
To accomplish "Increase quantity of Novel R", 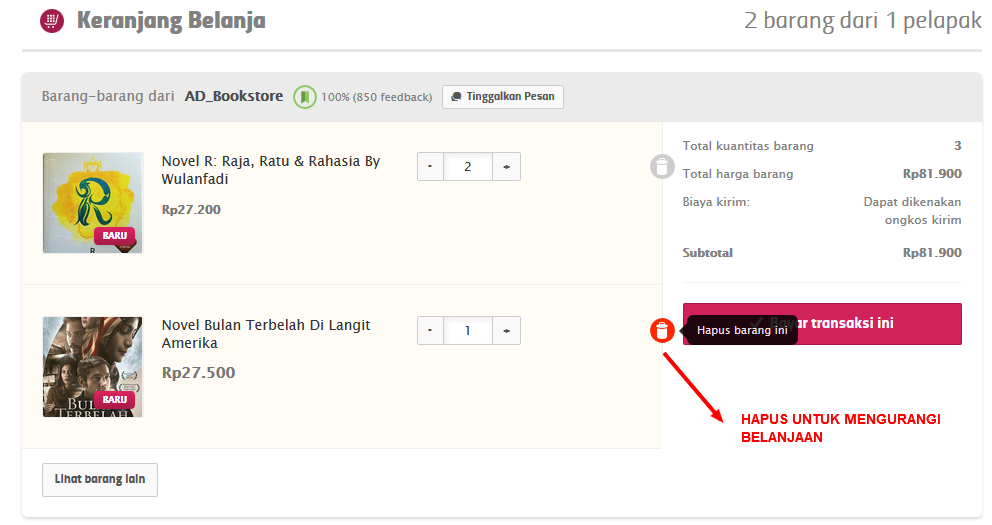I will (507, 167).
